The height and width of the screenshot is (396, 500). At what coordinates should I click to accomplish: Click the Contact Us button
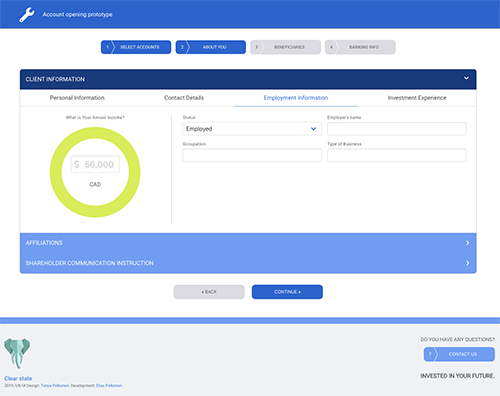coord(459,354)
